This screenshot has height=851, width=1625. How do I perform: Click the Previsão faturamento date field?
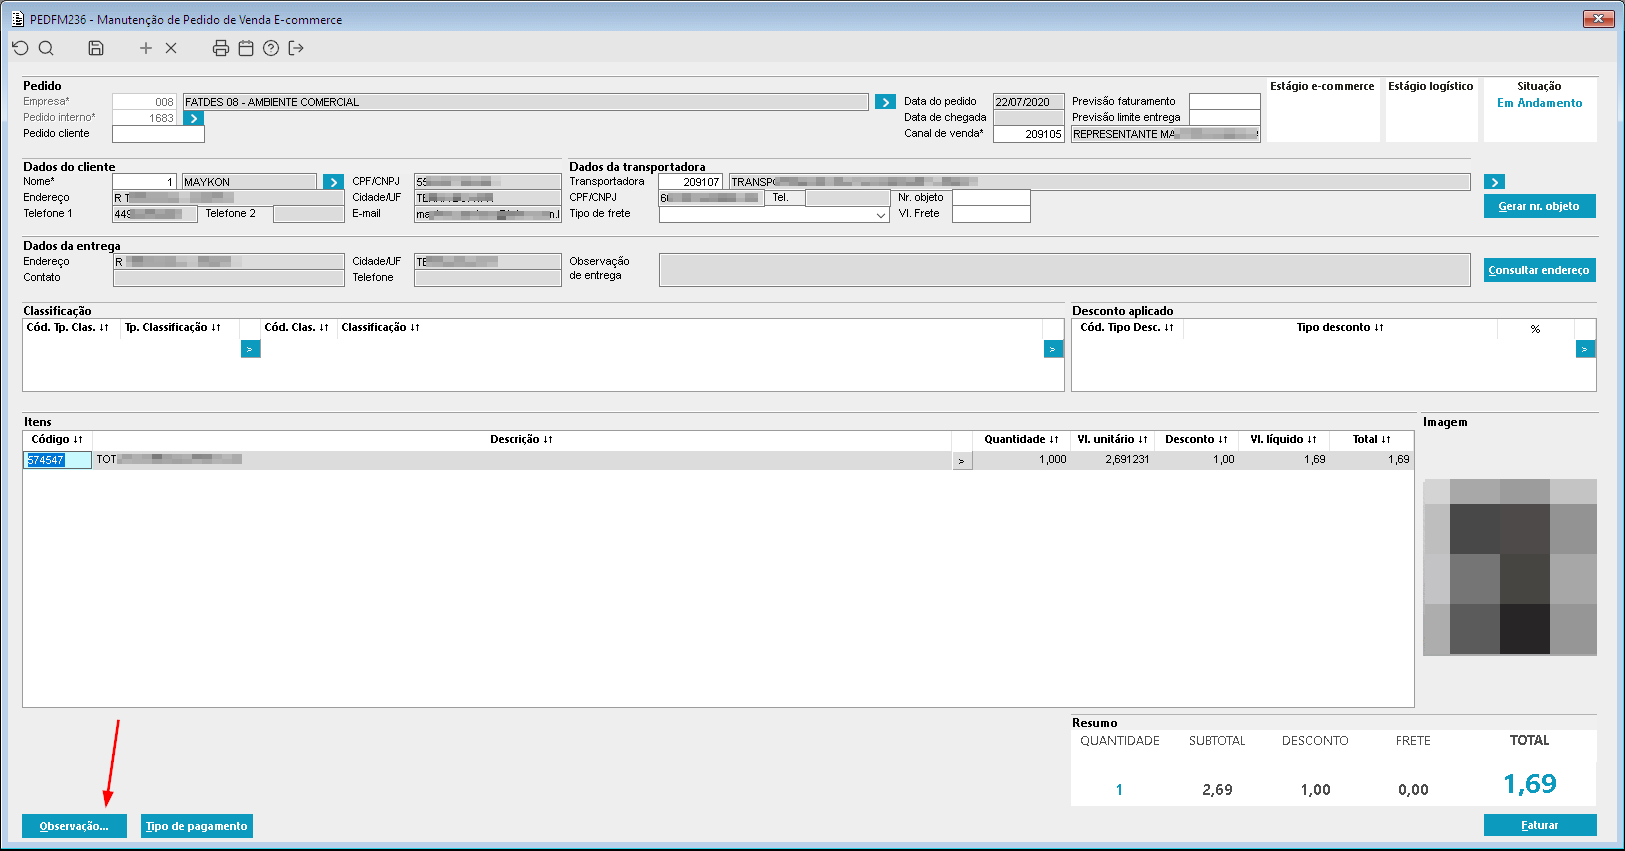[1224, 102]
